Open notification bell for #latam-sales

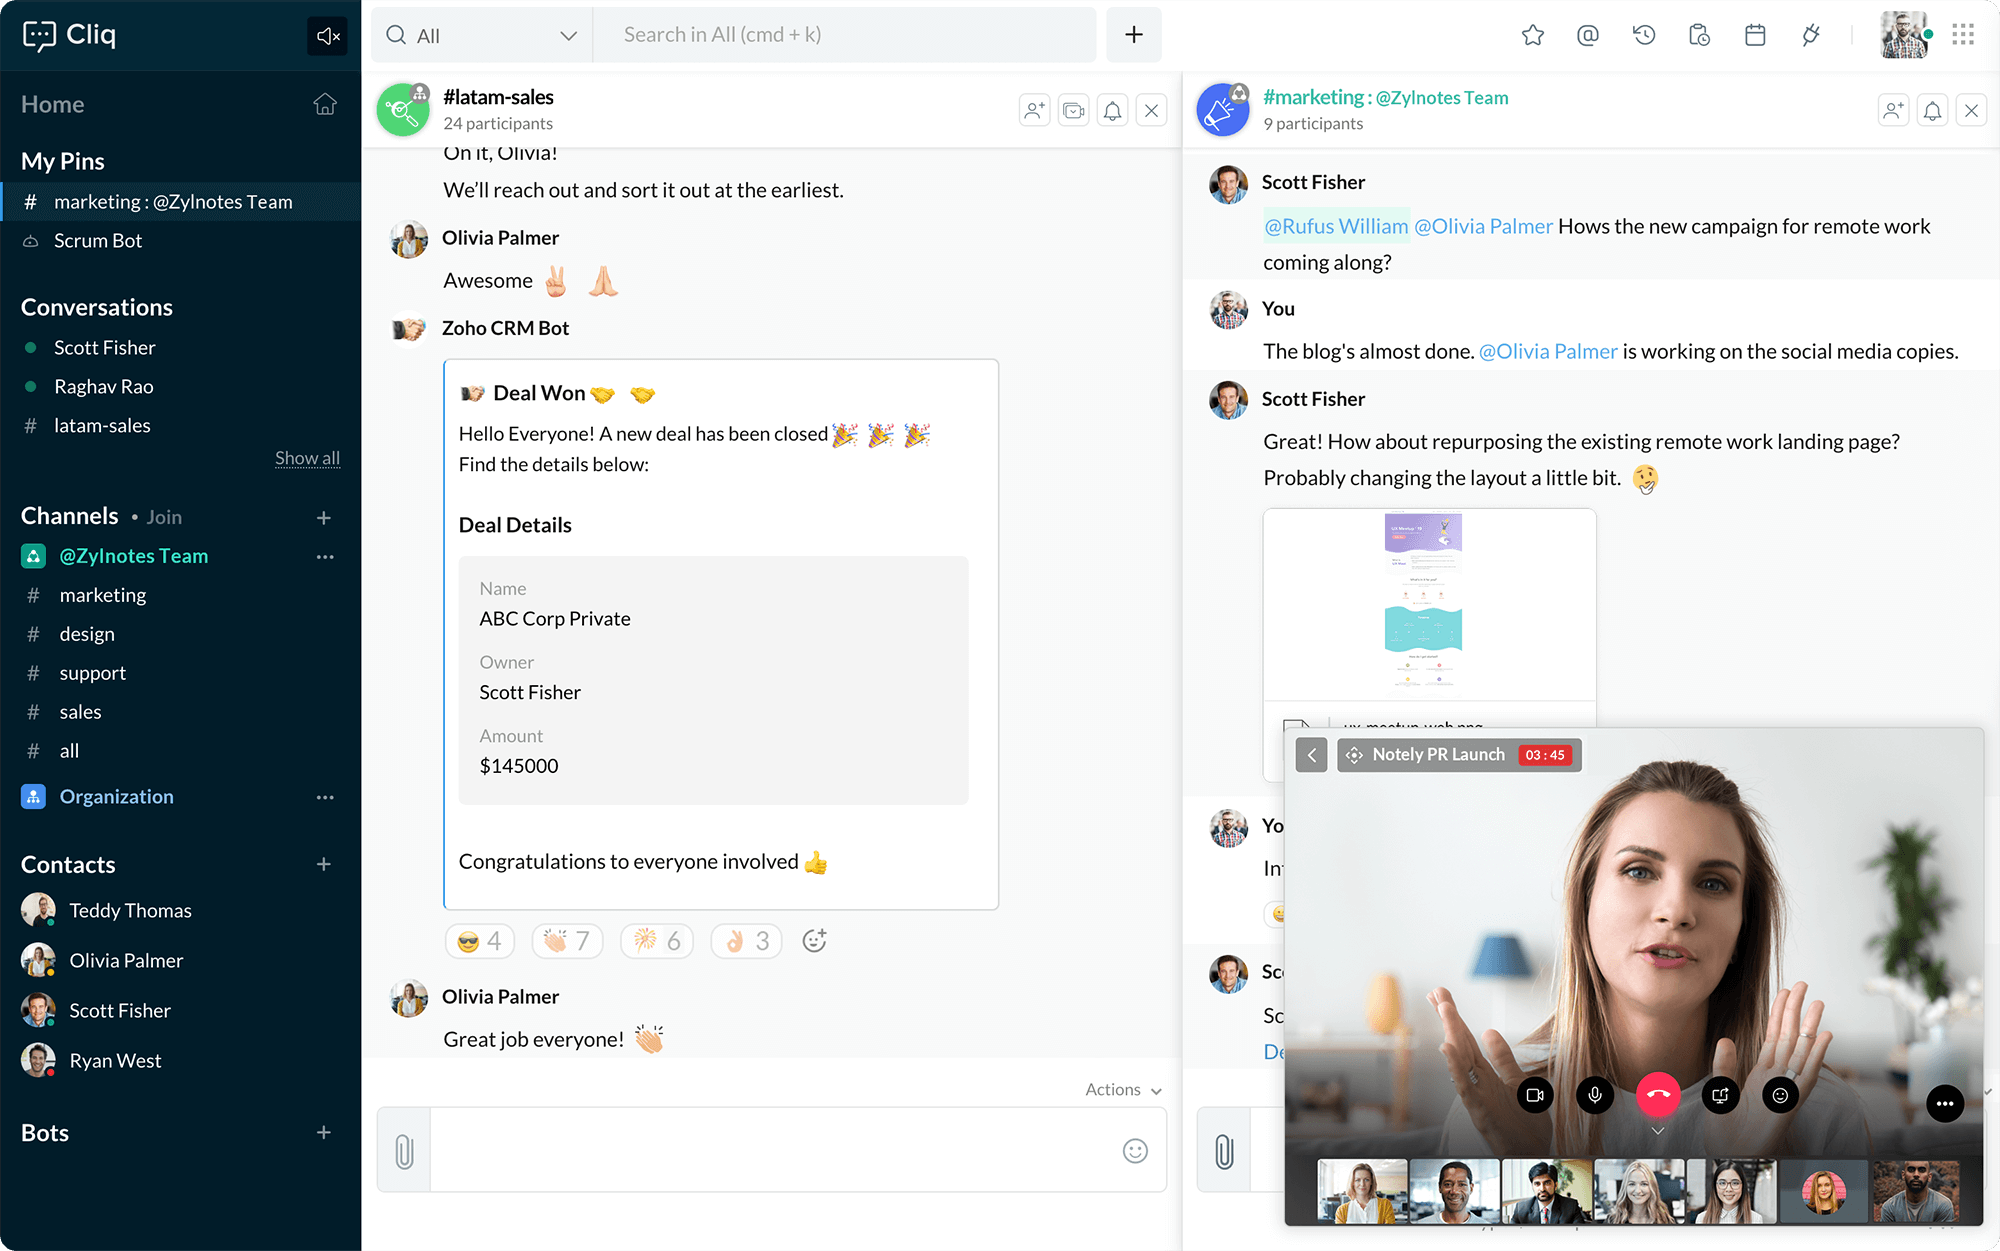[1112, 111]
